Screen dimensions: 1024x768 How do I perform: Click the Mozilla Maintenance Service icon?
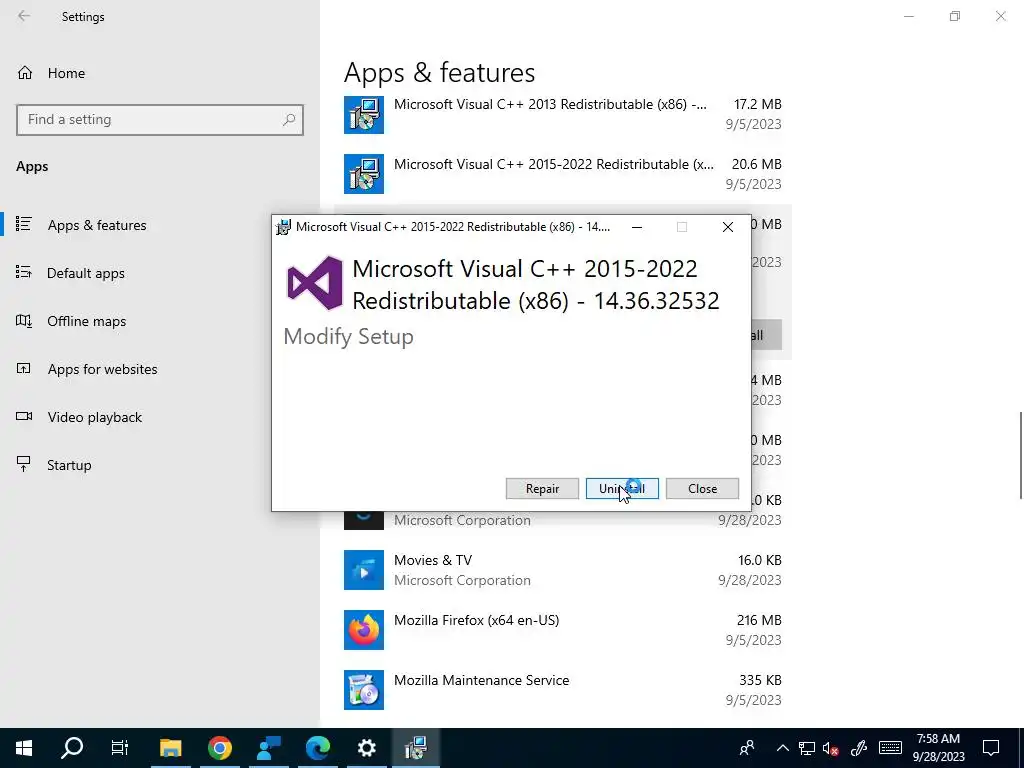(x=364, y=690)
